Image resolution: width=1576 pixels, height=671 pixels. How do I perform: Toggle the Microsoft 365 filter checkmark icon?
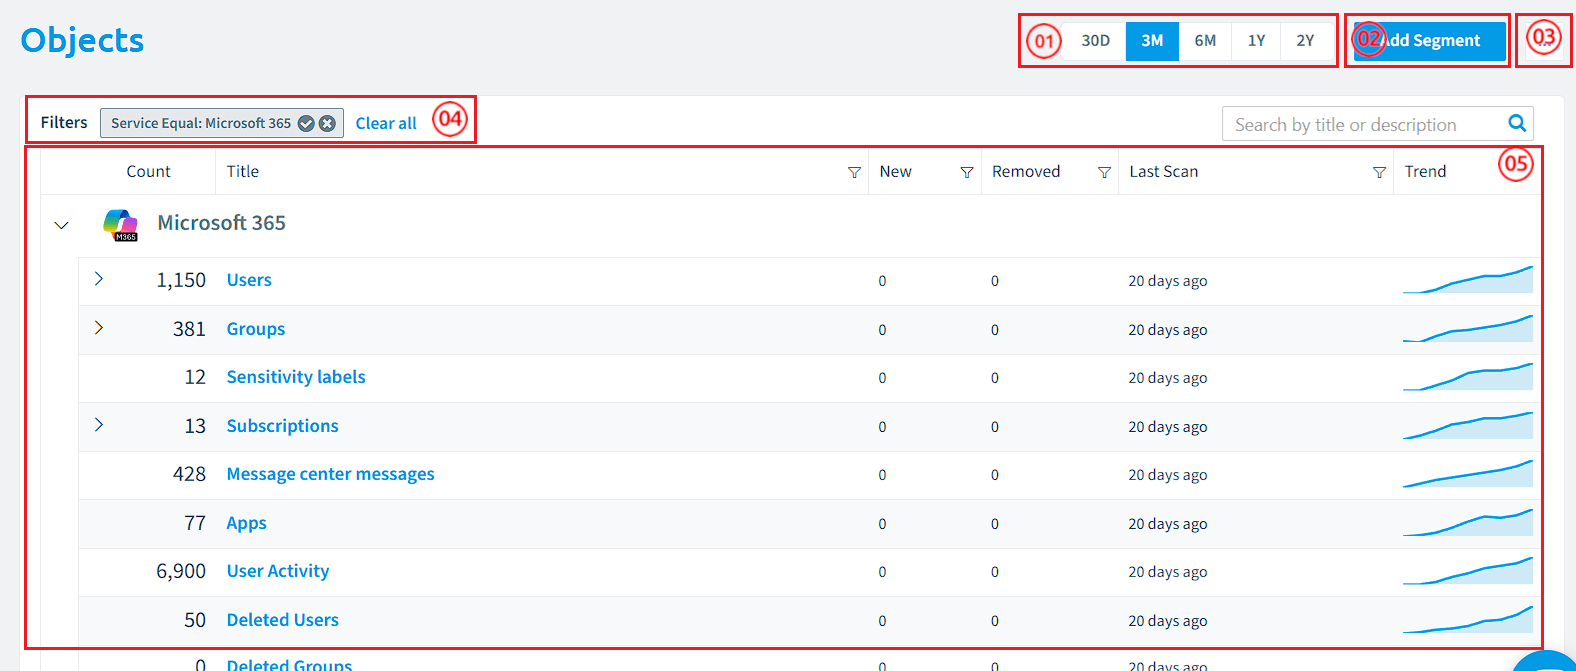click(306, 123)
